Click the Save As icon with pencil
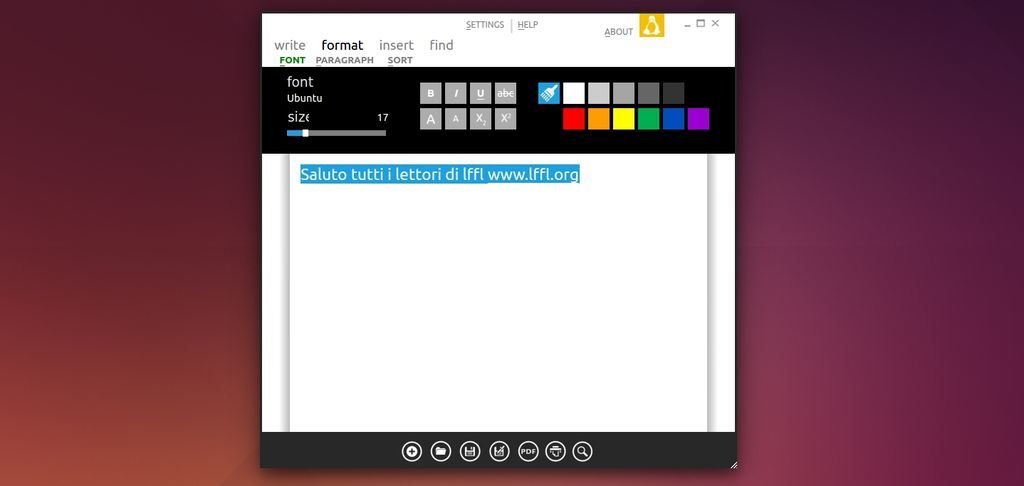The height and width of the screenshot is (486, 1024). [499, 451]
